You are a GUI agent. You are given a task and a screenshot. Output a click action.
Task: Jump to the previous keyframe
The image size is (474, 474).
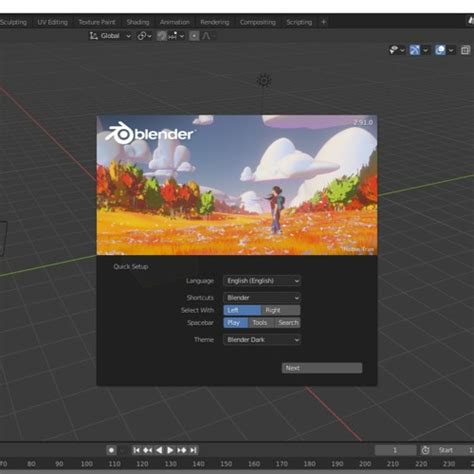click(147, 450)
